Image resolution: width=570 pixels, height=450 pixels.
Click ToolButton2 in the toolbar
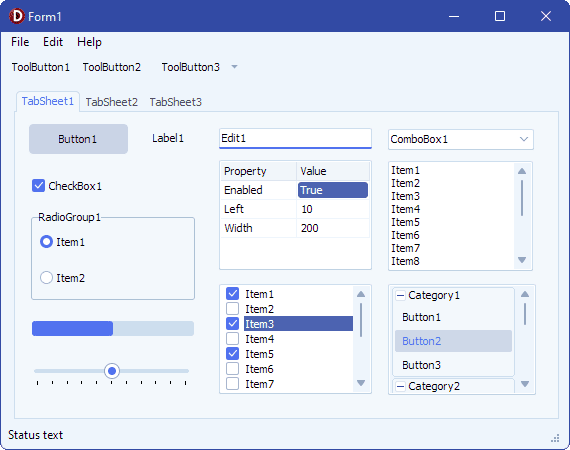pos(112,67)
